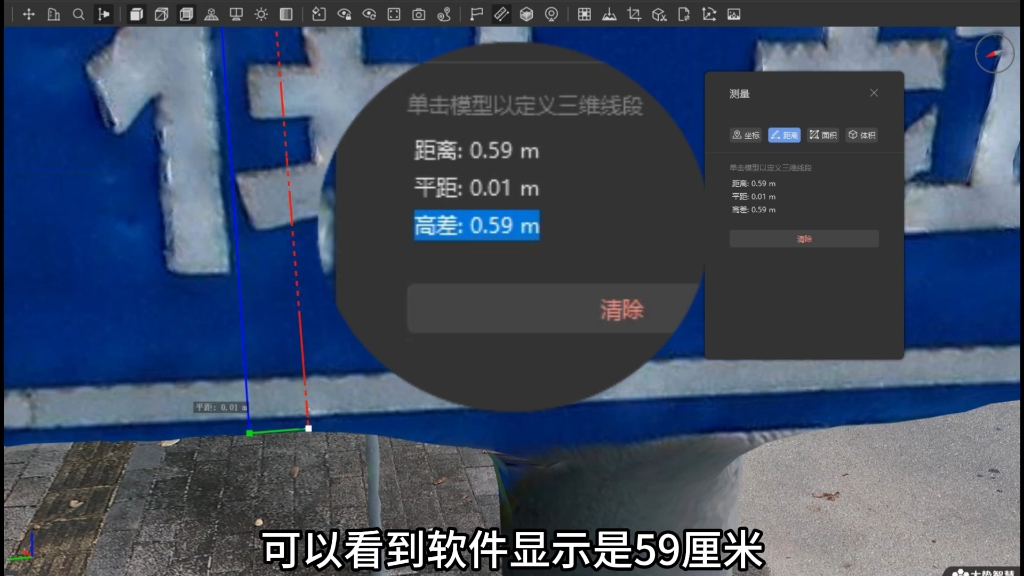The height and width of the screenshot is (576, 1024).
Task: Click the compass navigation widget
Action: (995, 54)
